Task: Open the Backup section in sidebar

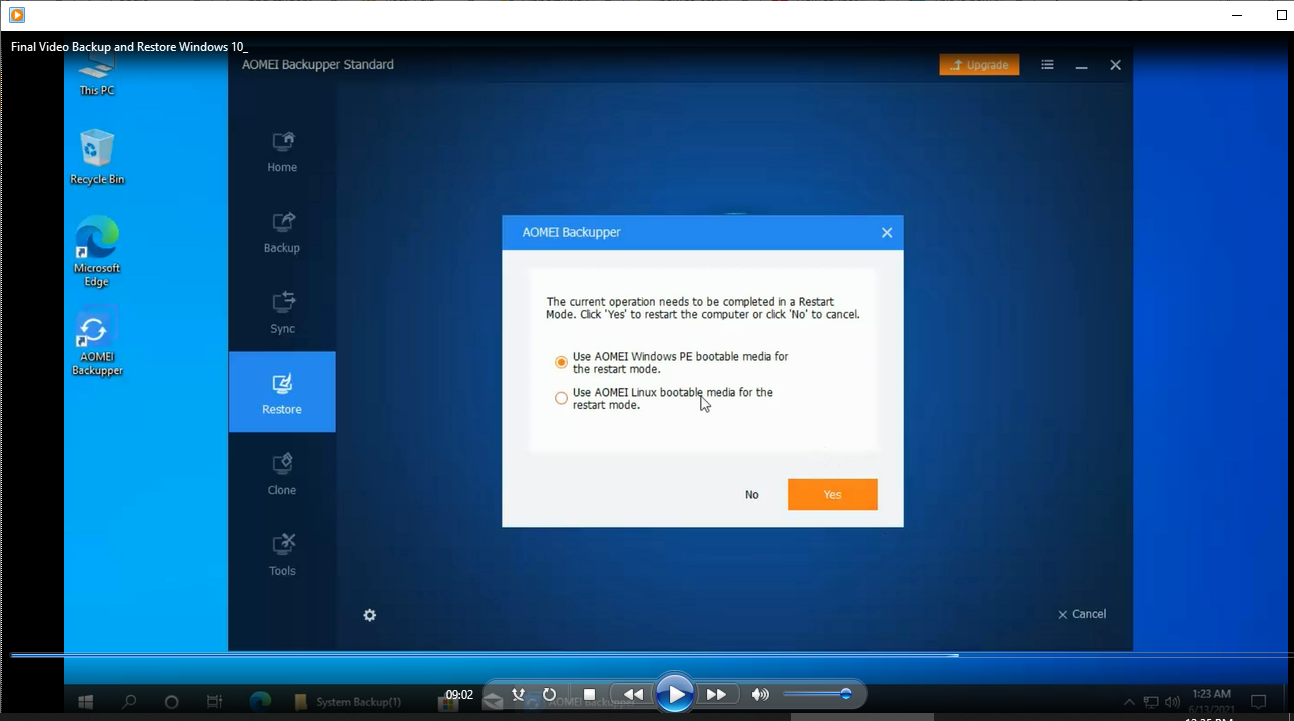Action: pos(282,231)
